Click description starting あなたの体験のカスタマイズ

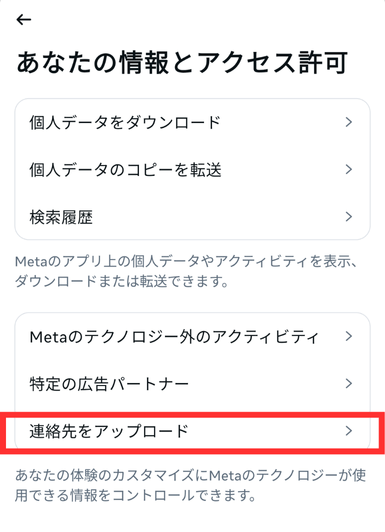coord(190,486)
